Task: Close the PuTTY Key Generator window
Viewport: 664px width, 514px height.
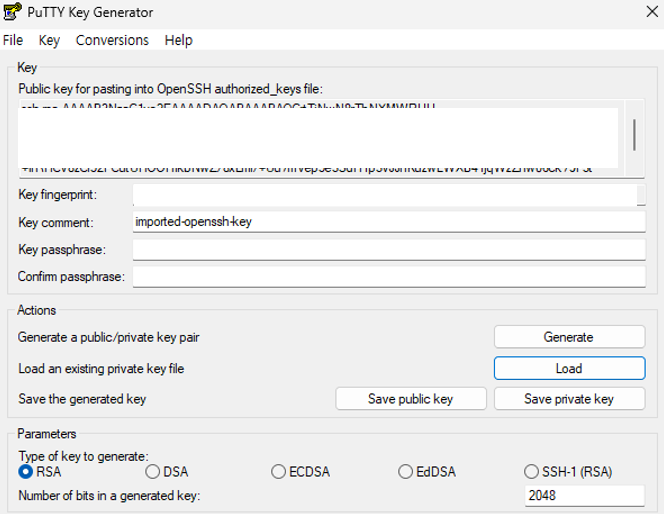Action: [x=653, y=11]
